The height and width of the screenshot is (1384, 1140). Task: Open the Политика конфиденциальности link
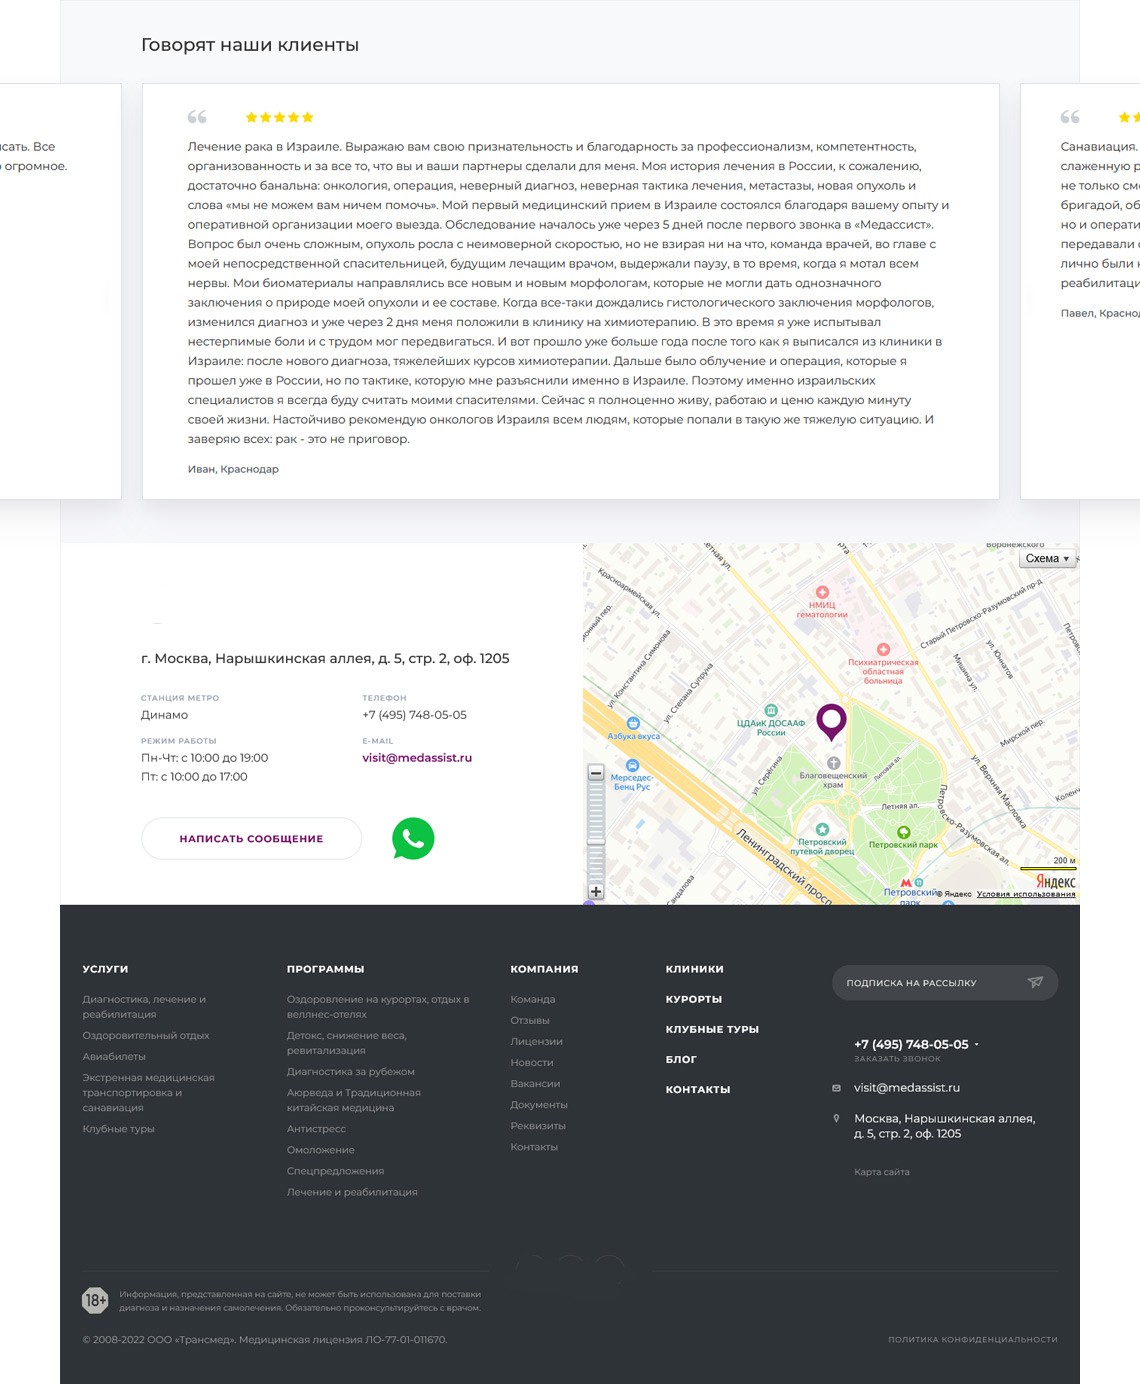972,1339
